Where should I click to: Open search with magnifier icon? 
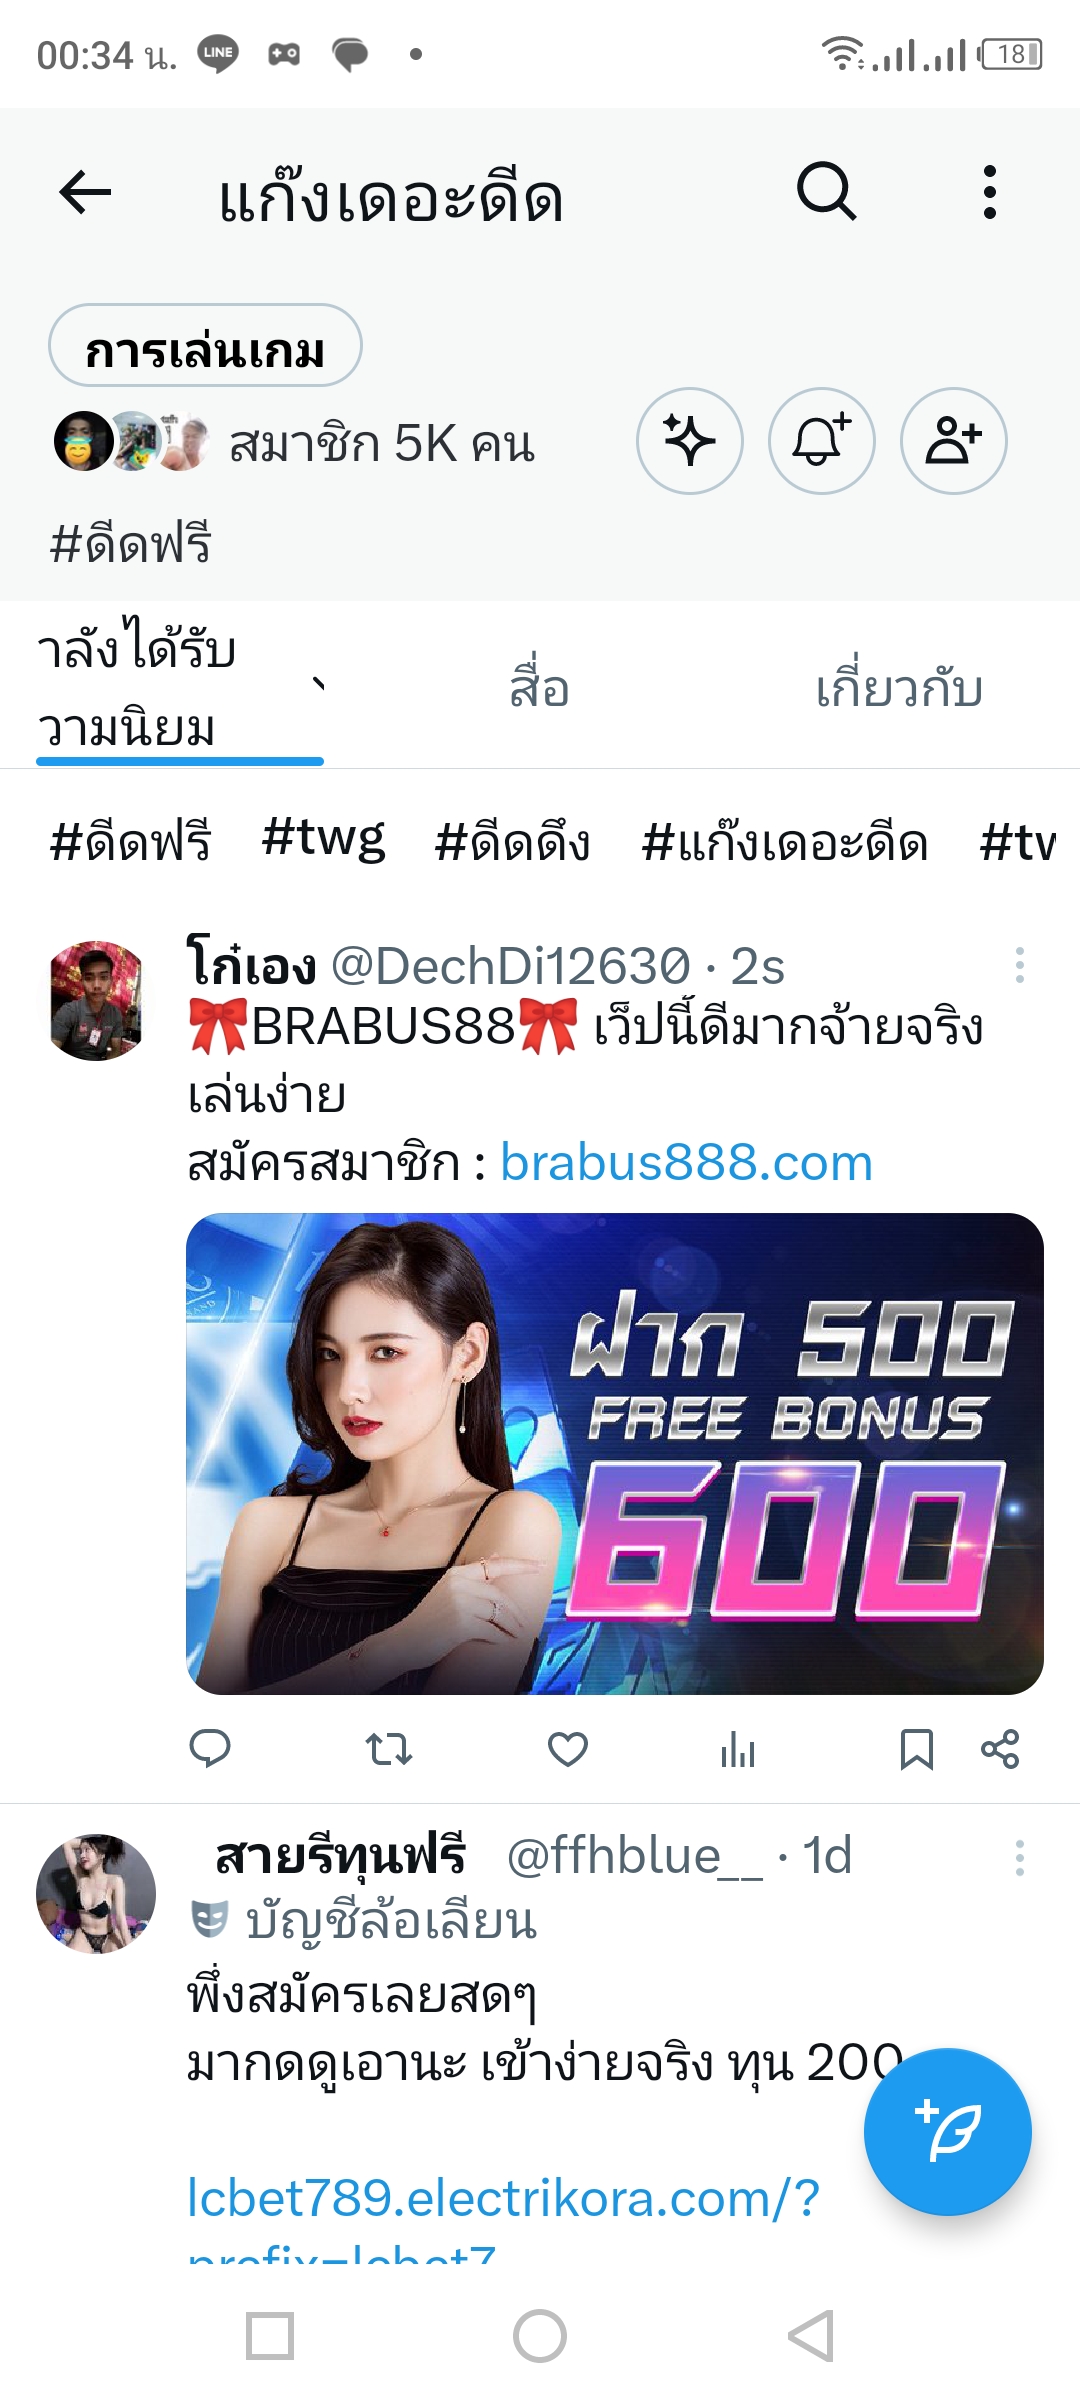(826, 191)
